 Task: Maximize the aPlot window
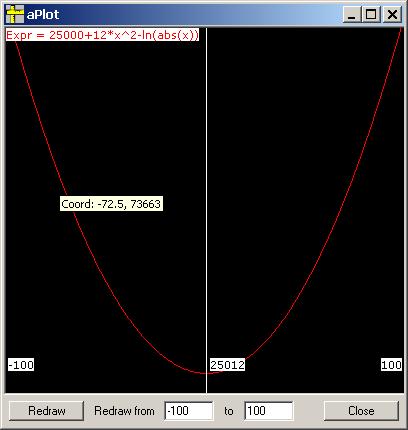pyautogui.click(x=371, y=15)
